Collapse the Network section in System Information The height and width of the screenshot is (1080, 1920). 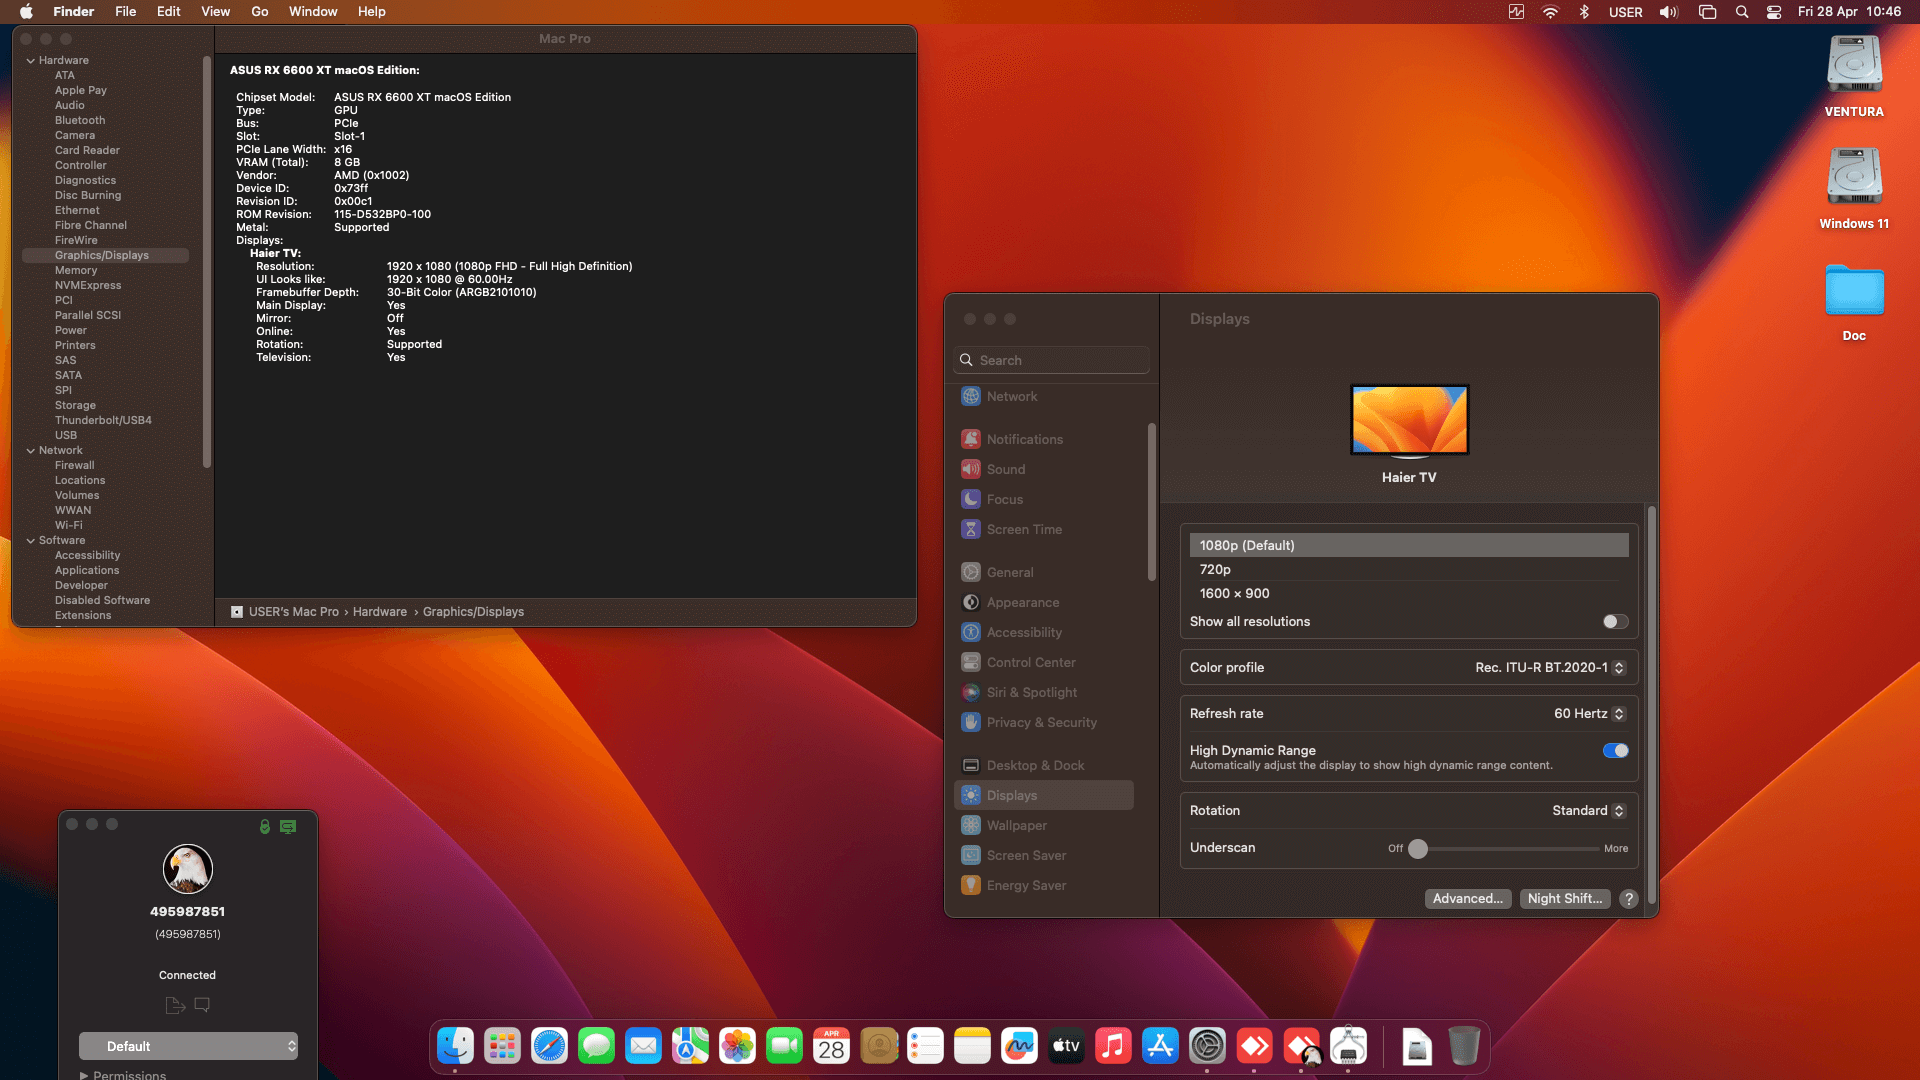coord(30,450)
